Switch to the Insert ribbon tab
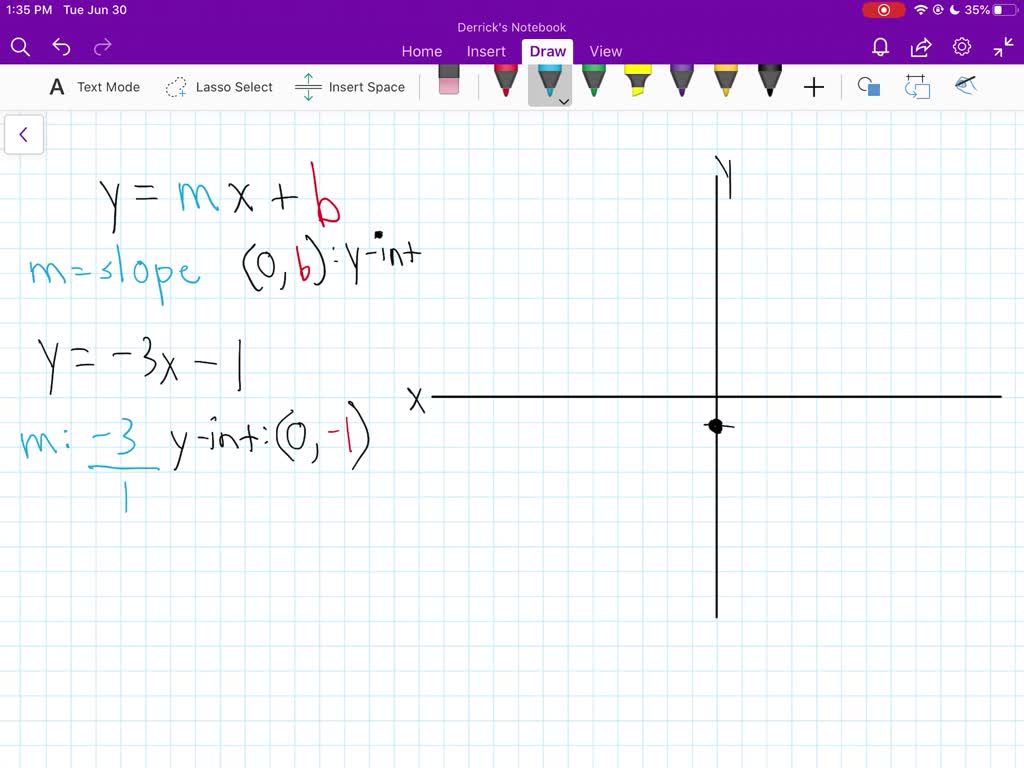1024x768 pixels. [486, 51]
